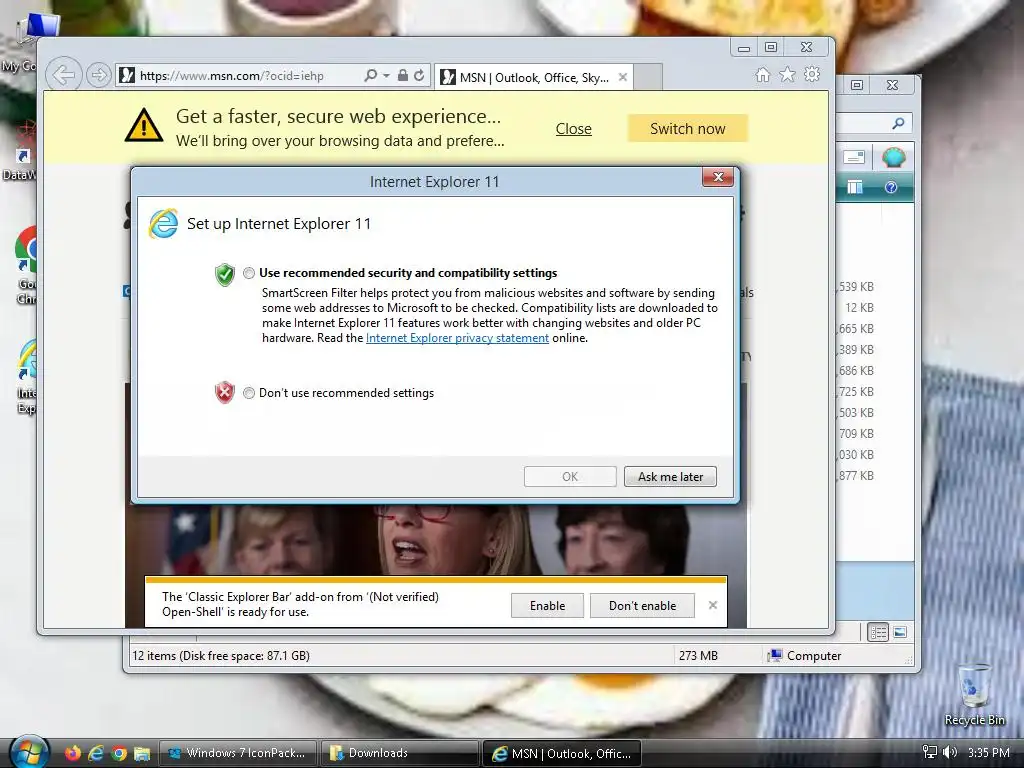Open the network tray icon
Viewport: 1024px width, 768px height.
click(x=929, y=752)
